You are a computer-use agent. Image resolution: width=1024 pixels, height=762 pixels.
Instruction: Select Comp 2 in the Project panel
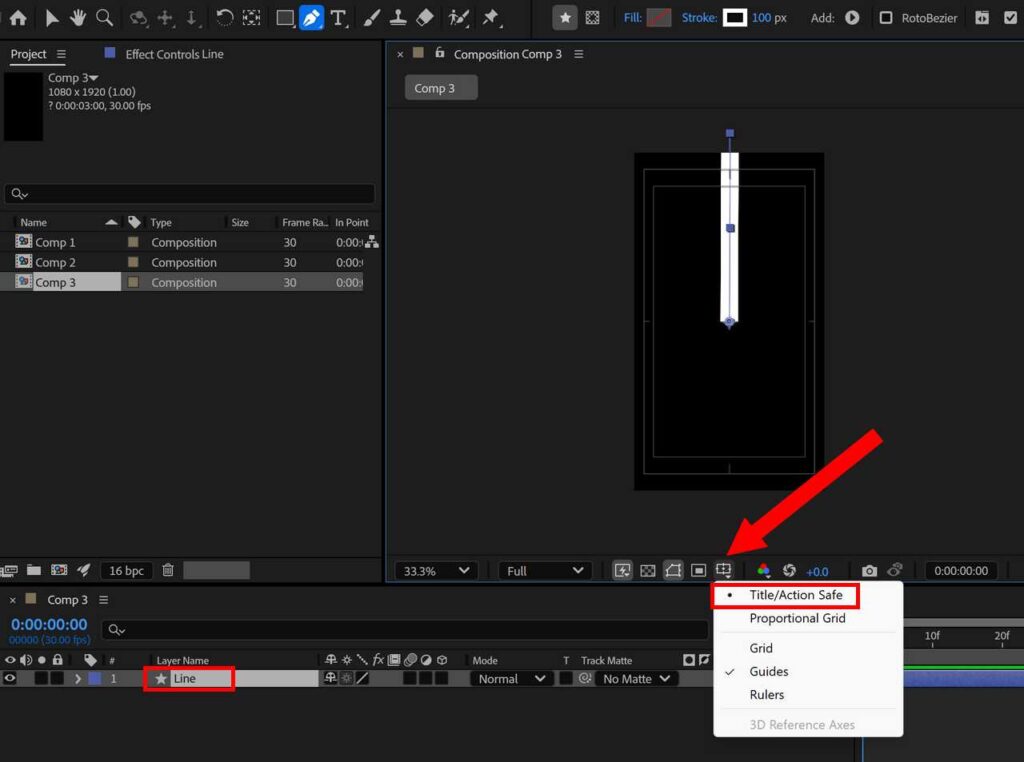click(x=55, y=262)
